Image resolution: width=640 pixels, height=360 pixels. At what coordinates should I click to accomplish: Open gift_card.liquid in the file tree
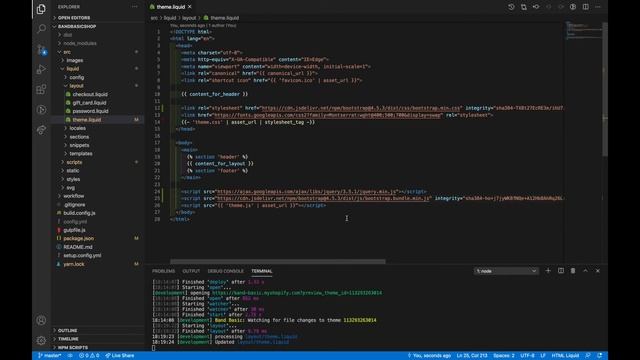tap(98, 103)
